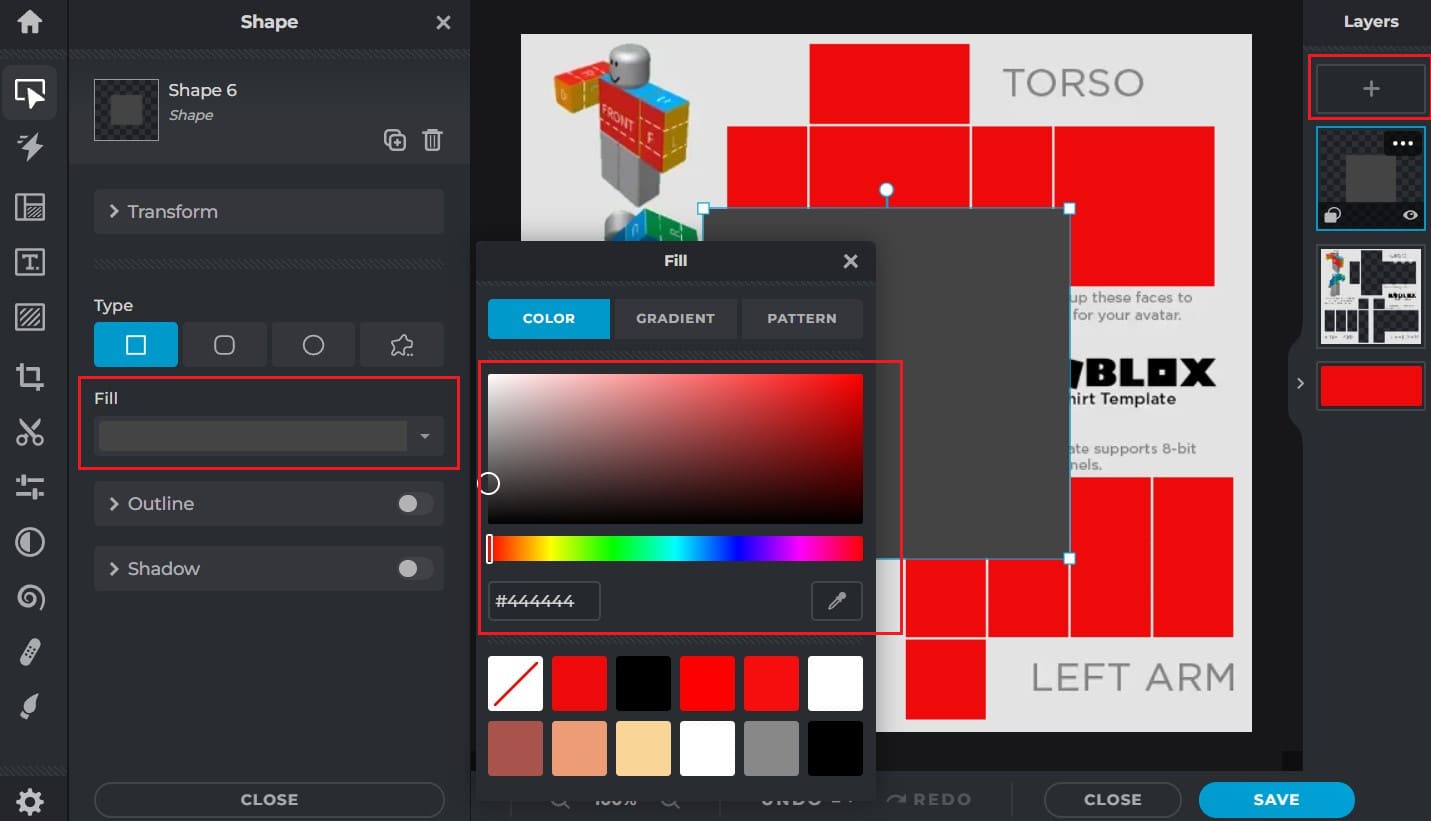Click the CLOSE button beside SAVE
The image size is (1431, 821).
tap(1113, 800)
